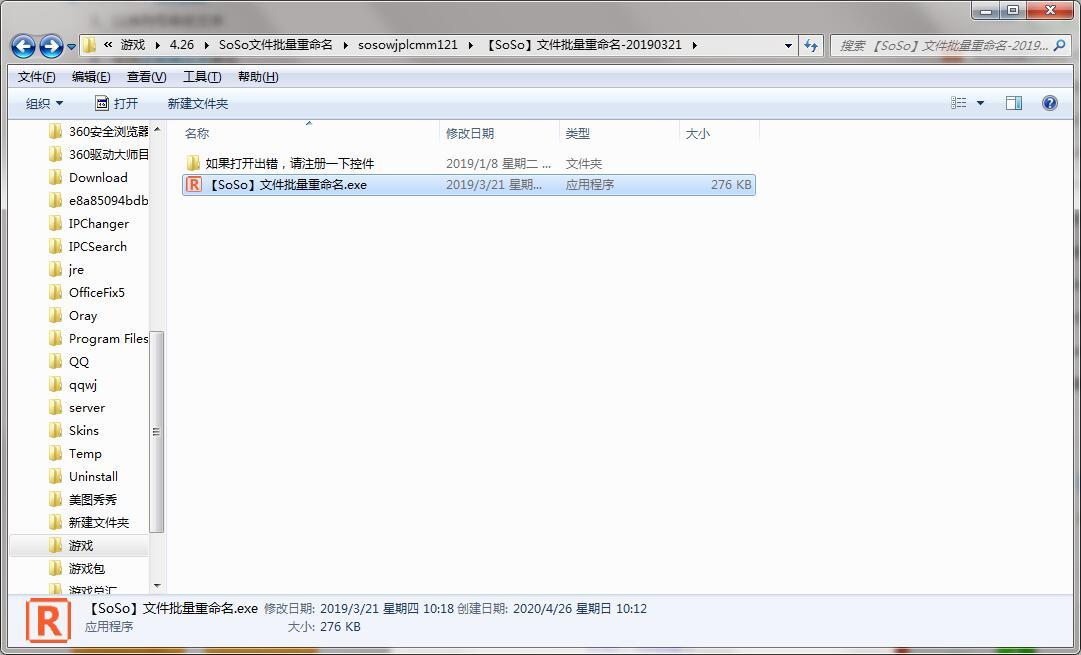The height and width of the screenshot is (655, 1081).
Task: Expand arrow after sosowjplcmm121 breadcrumb
Action: (471, 46)
